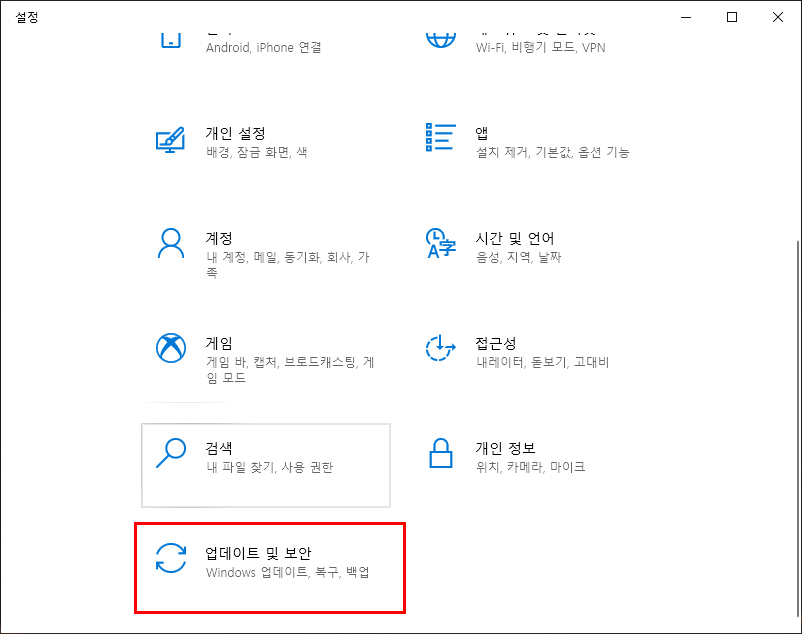
Task: Open the 접근성 settings title
Action: click(496, 343)
